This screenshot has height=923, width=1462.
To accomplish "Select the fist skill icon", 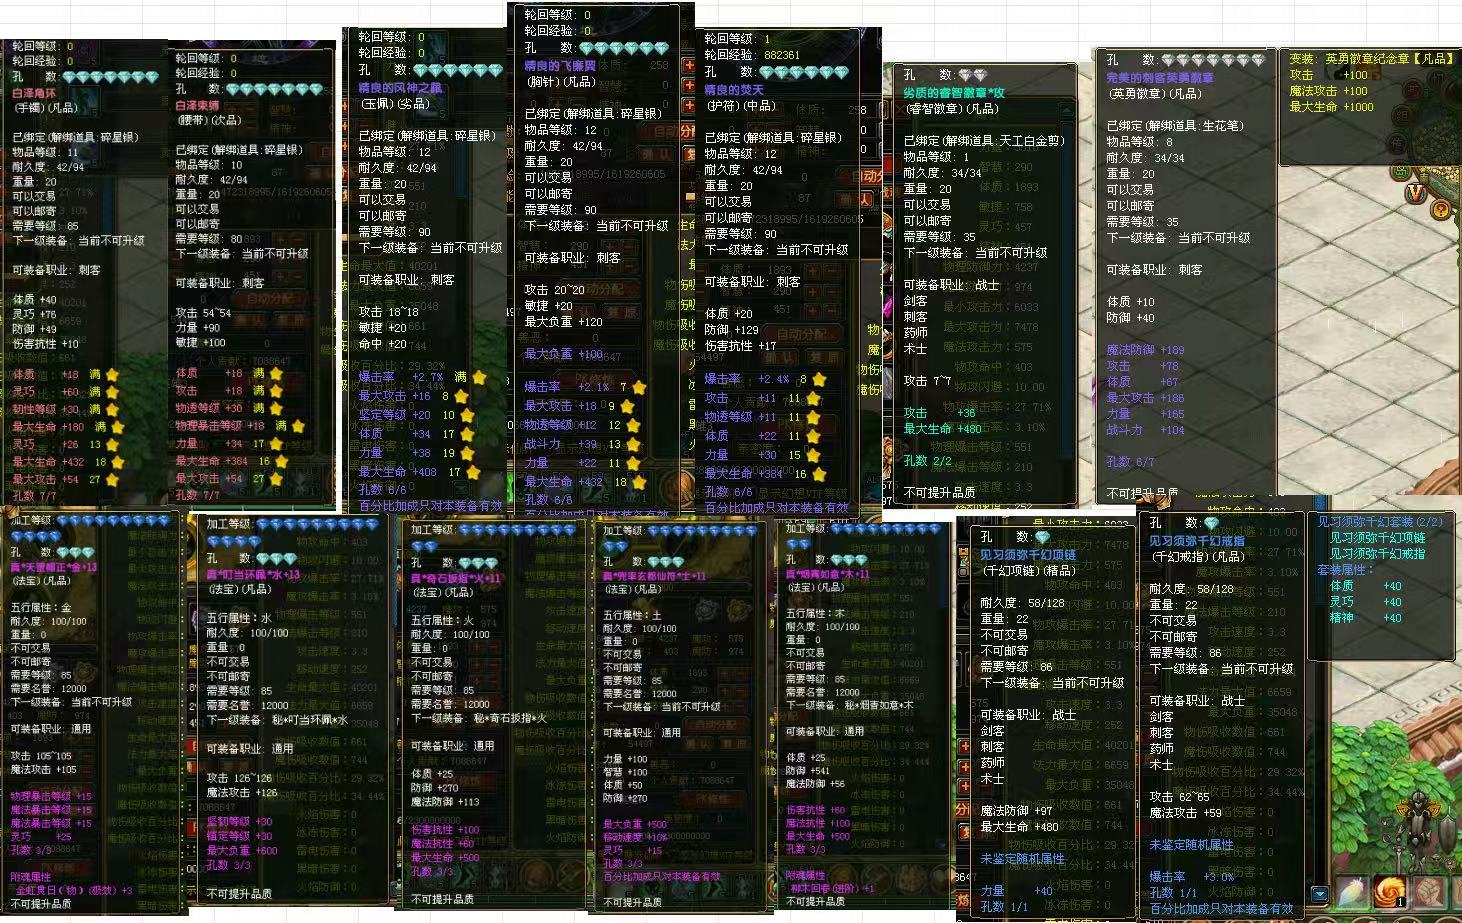I will (x=1428, y=893).
